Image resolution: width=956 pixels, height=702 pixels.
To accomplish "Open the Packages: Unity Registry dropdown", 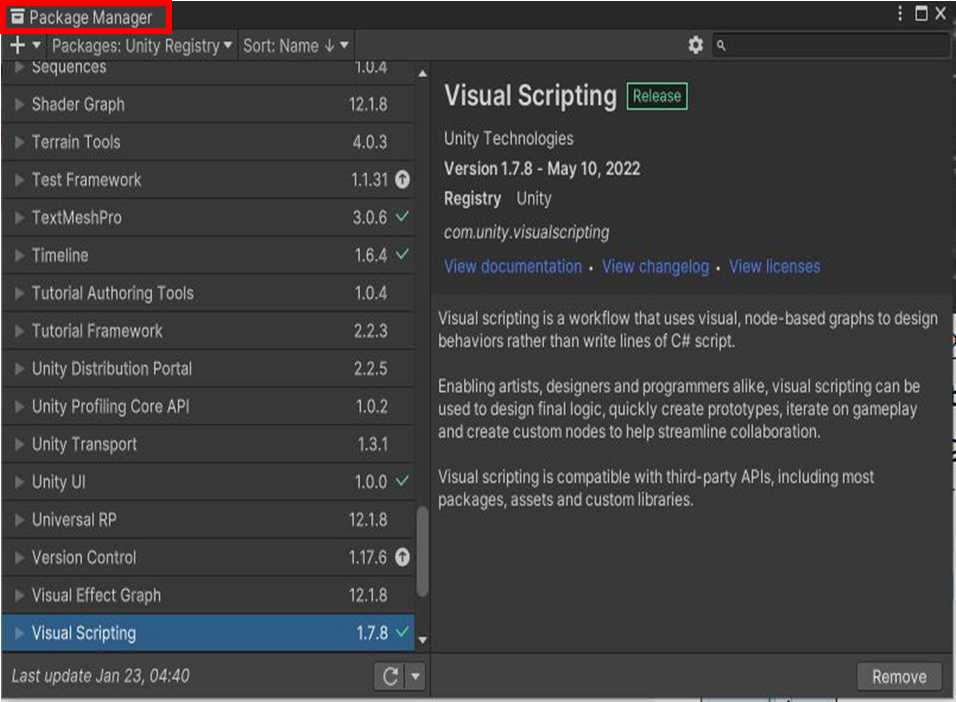I will pyautogui.click(x=142, y=46).
